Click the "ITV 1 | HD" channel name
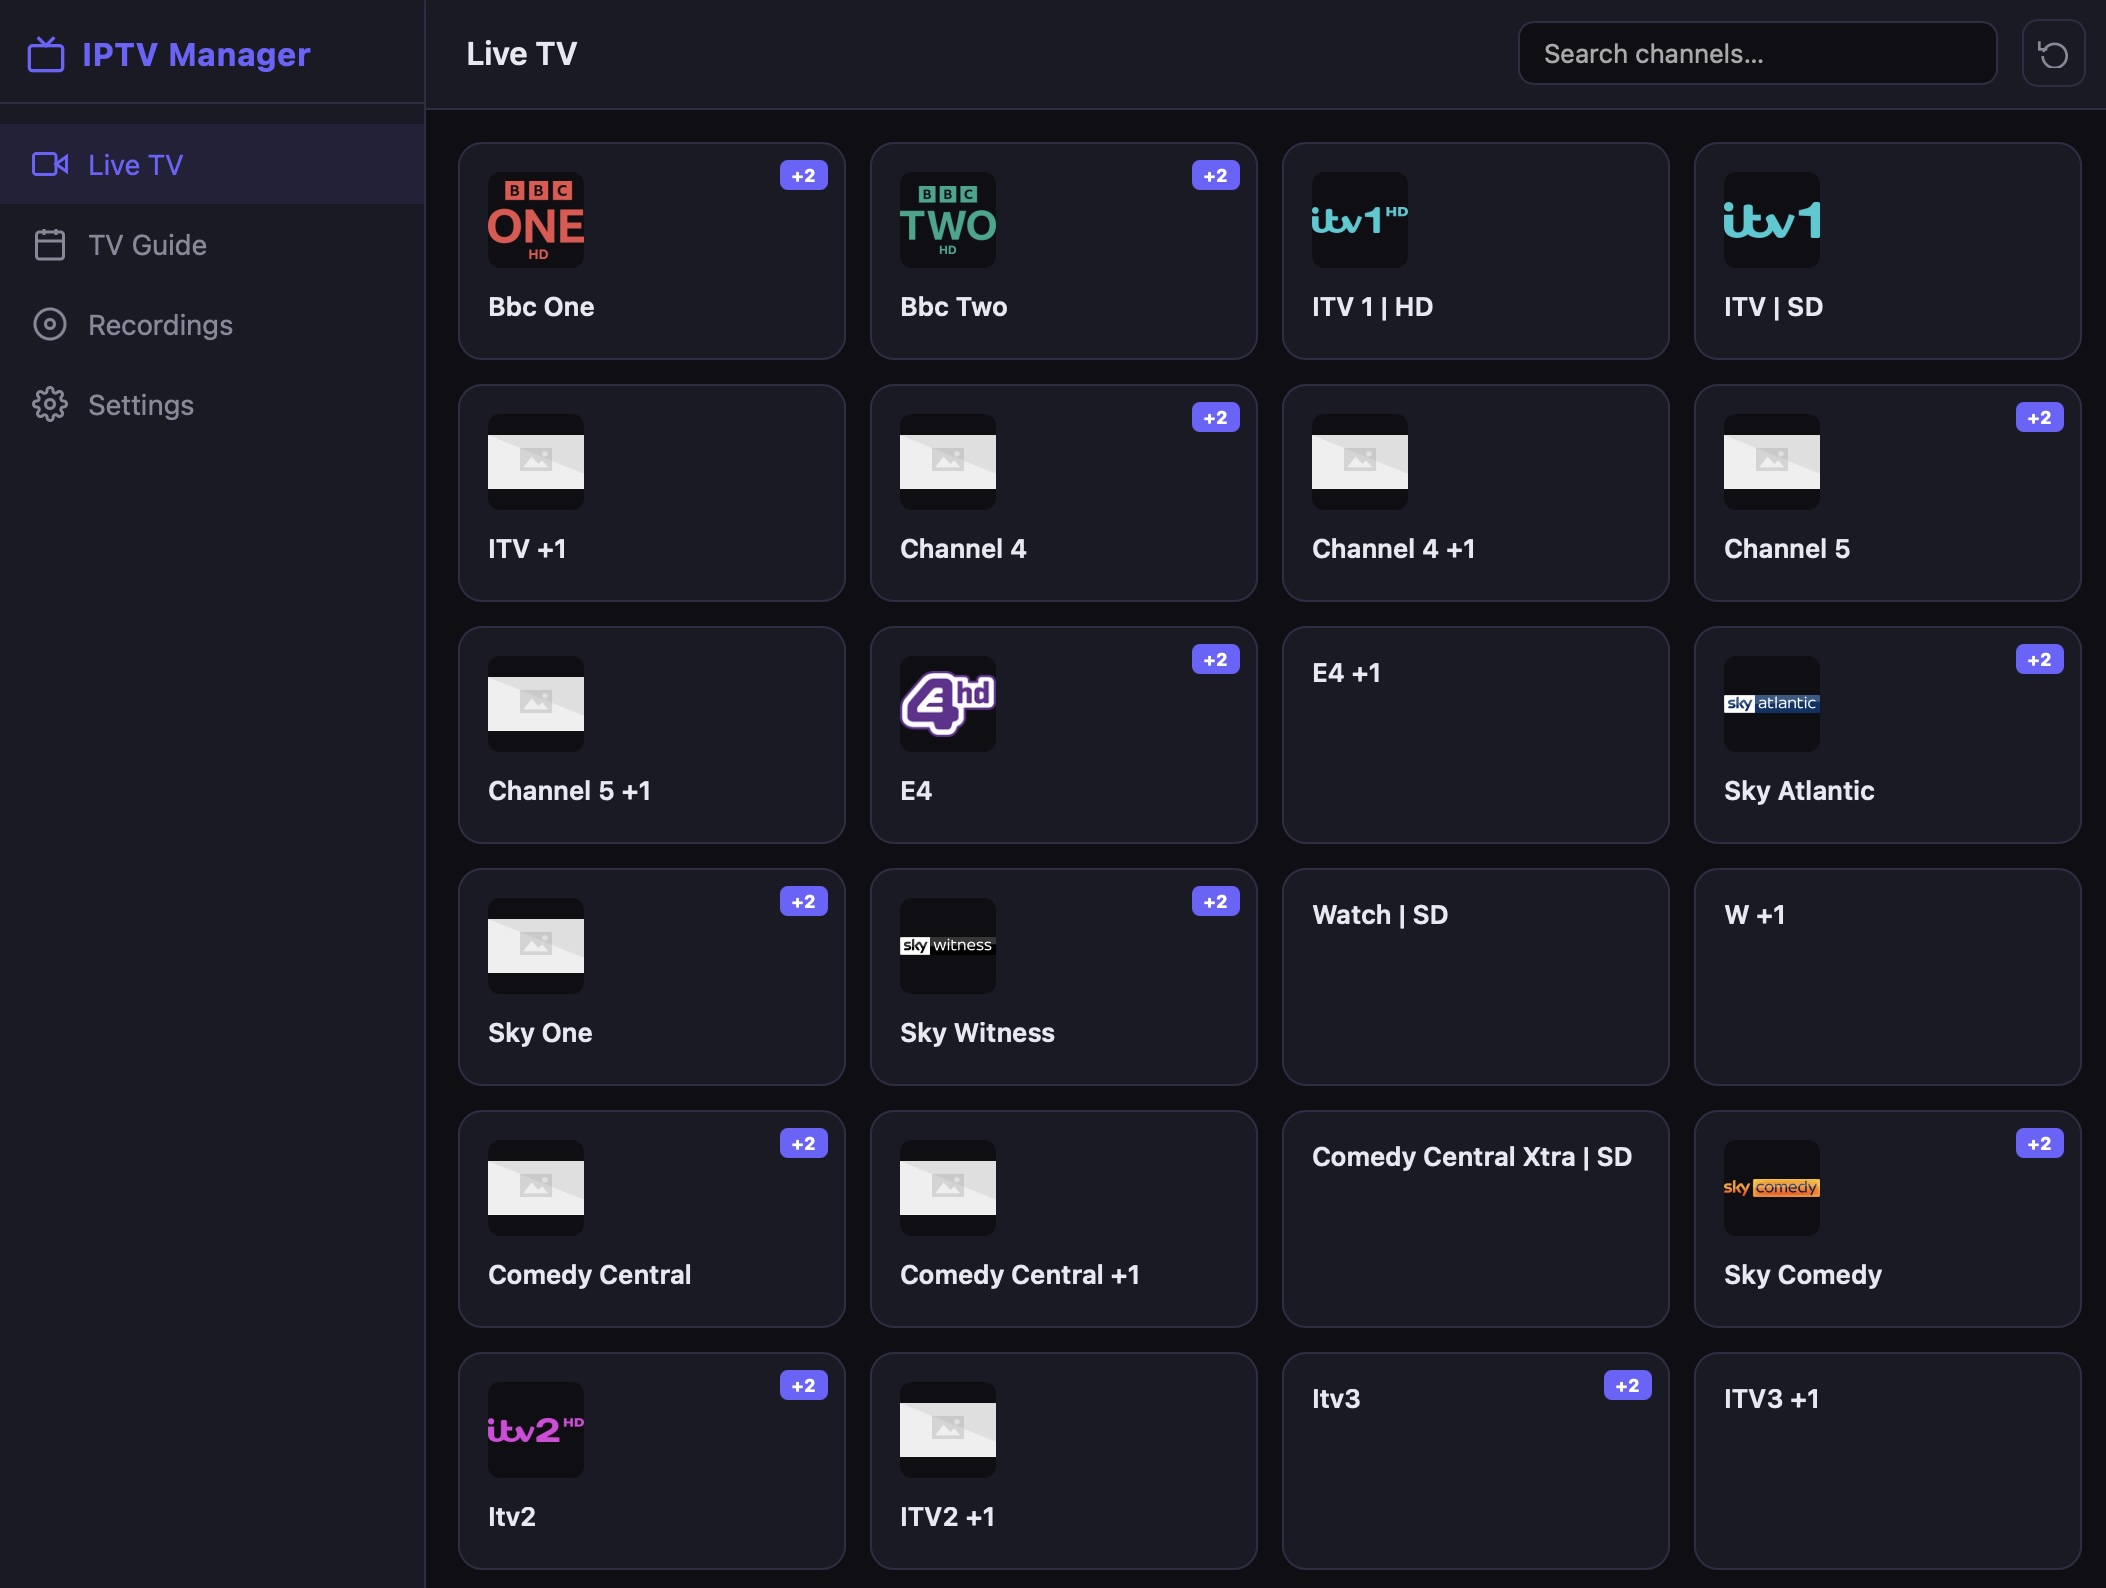Screen dimensions: 2106x1588 coord(1373,307)
